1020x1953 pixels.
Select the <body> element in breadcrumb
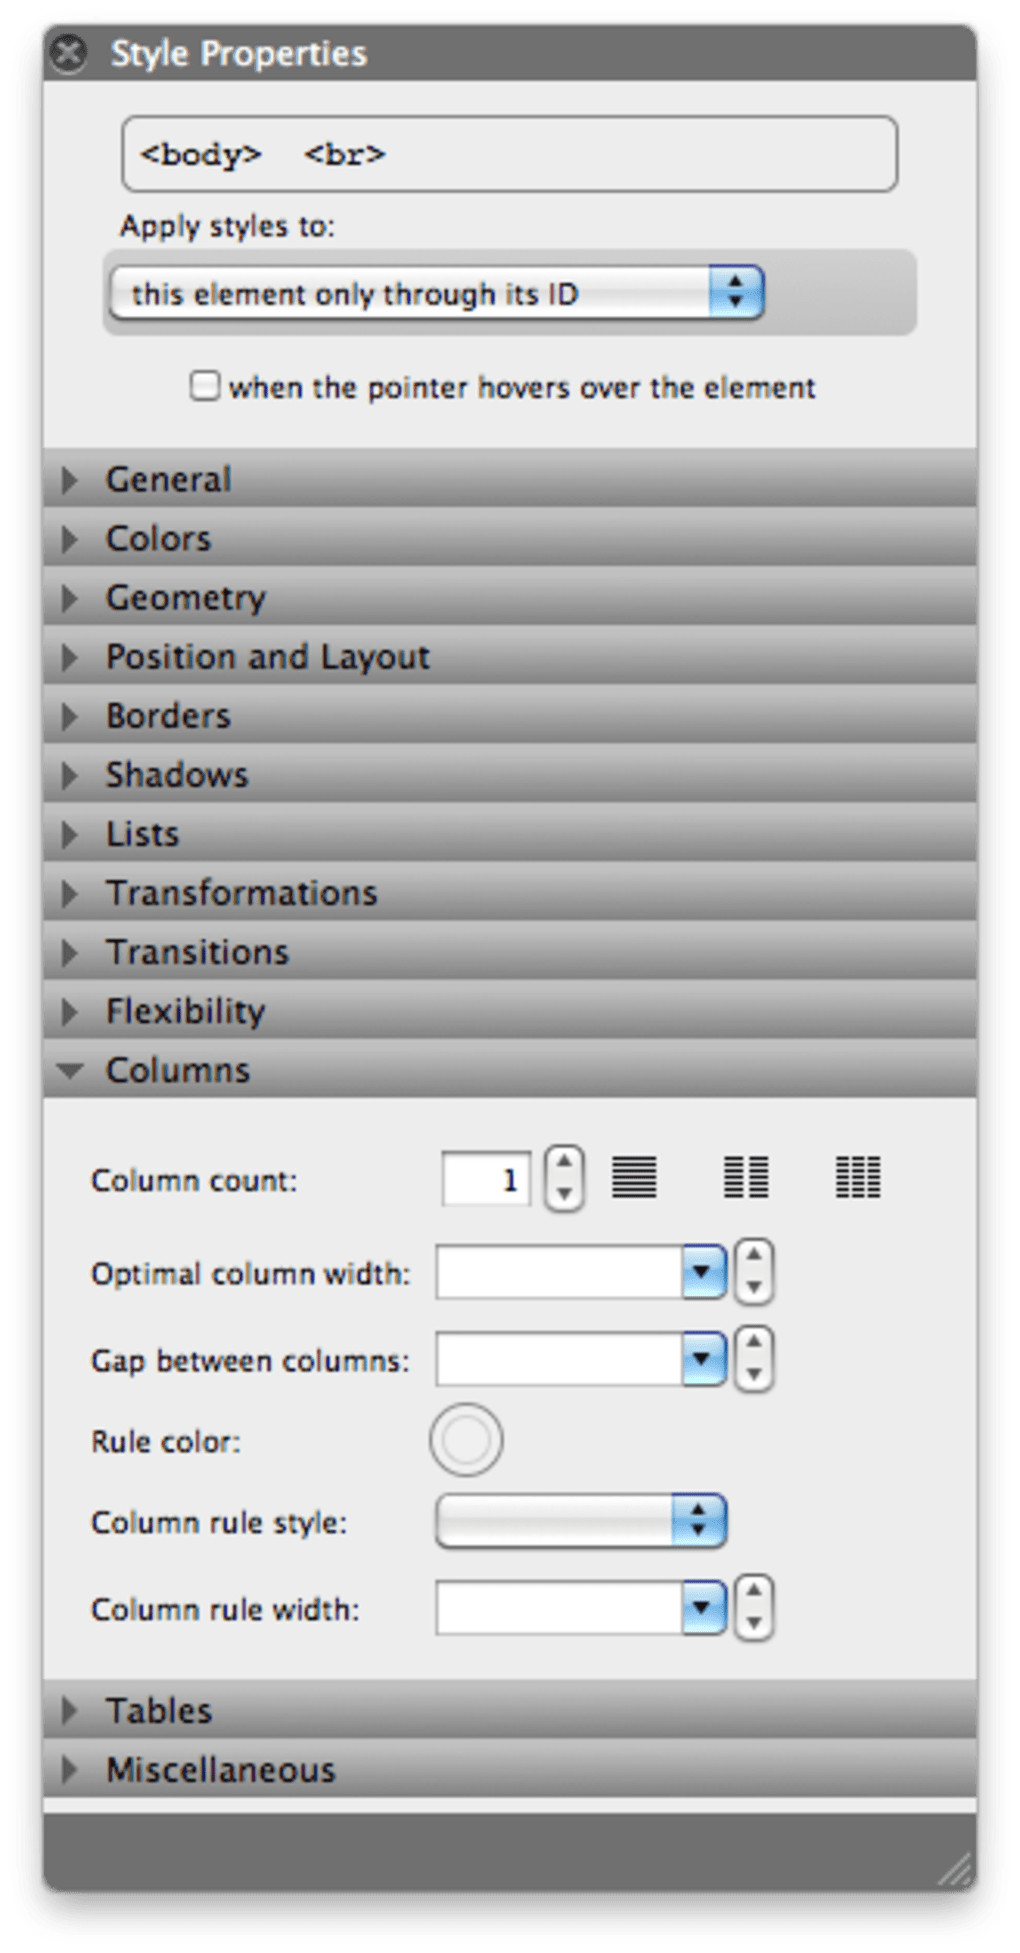(201, 155)
